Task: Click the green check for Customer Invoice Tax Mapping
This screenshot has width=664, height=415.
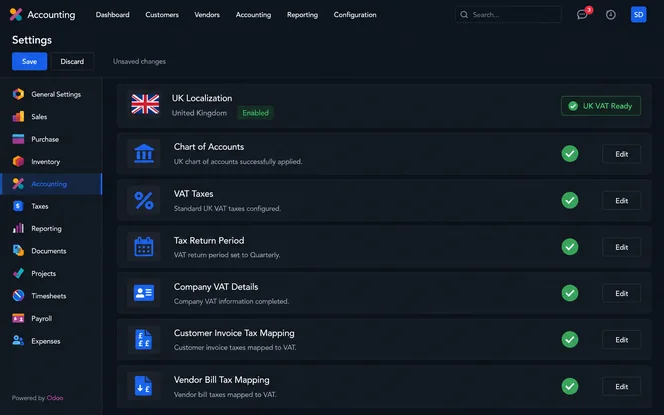Action: point(570,340)
